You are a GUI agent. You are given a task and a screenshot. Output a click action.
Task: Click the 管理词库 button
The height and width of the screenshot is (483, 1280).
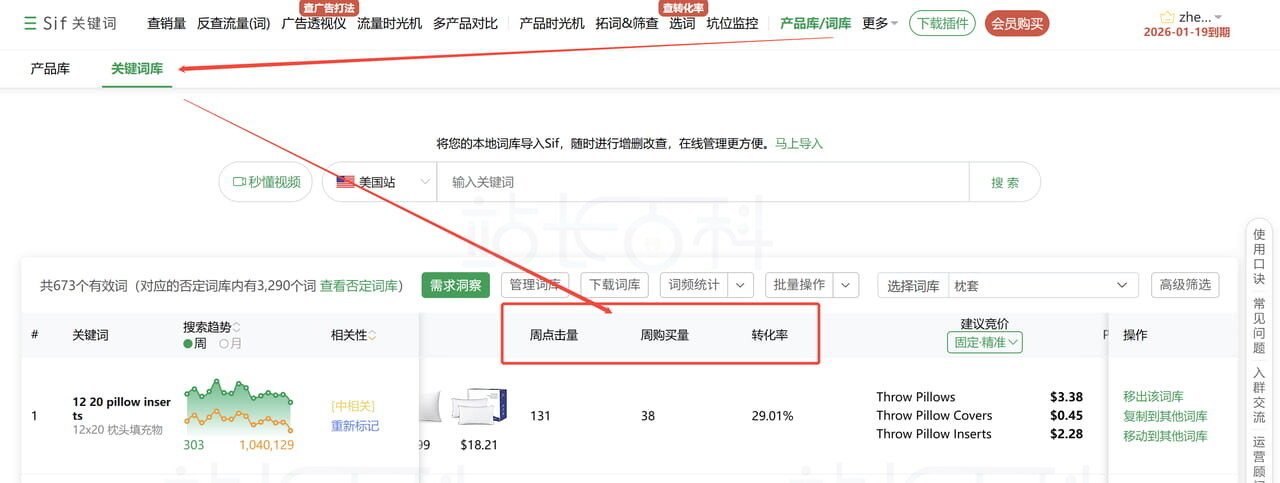(534, 285)
